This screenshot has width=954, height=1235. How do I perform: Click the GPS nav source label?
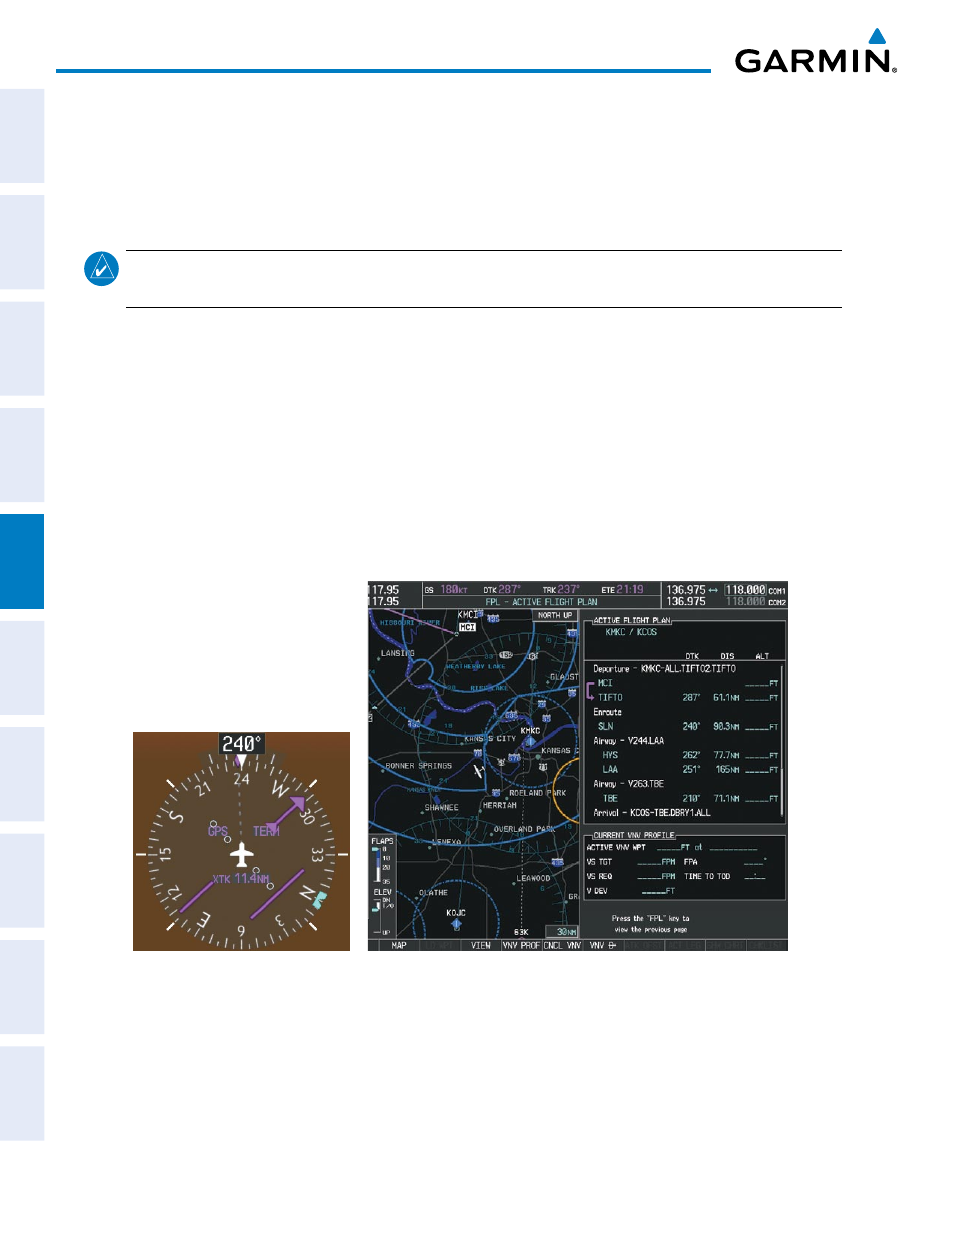pos(218,831)
